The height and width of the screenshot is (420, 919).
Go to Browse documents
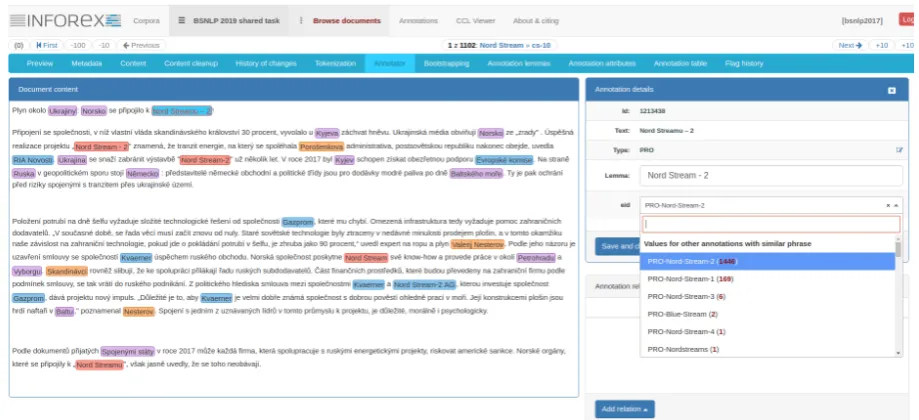click(x=346, y=21)
